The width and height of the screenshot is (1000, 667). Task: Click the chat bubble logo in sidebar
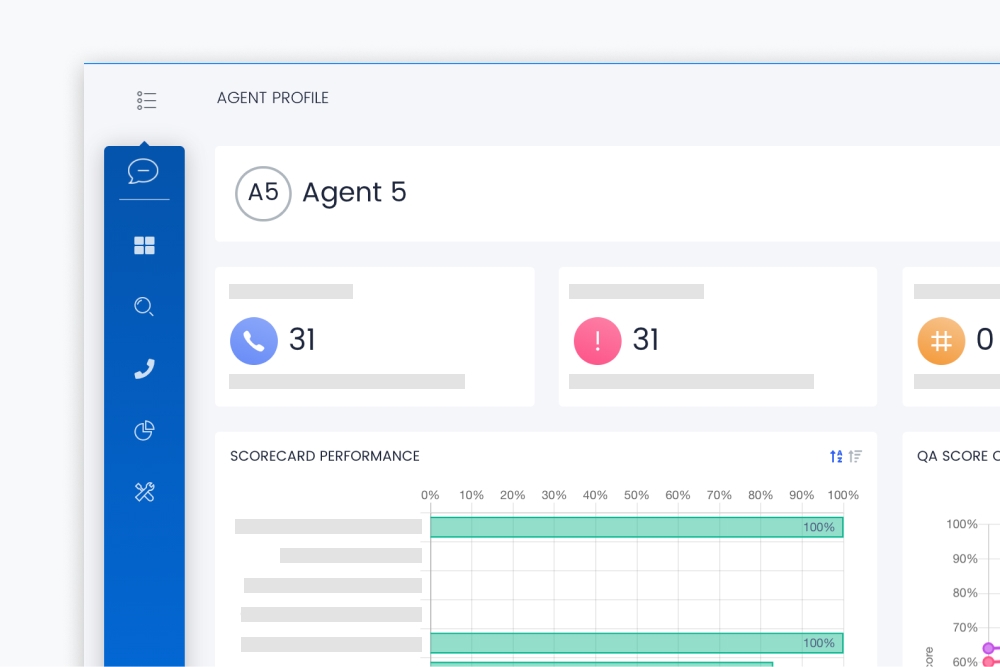click(143, 171)
